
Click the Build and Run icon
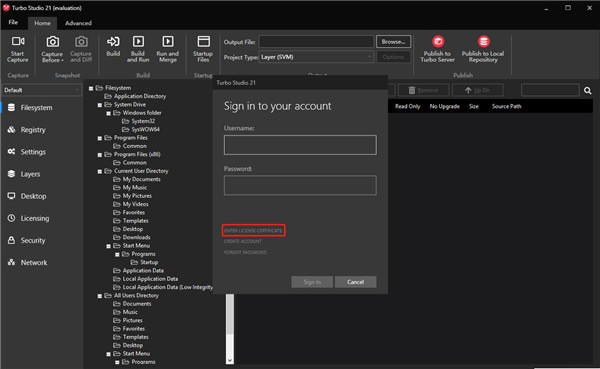[x=138, y=41]
